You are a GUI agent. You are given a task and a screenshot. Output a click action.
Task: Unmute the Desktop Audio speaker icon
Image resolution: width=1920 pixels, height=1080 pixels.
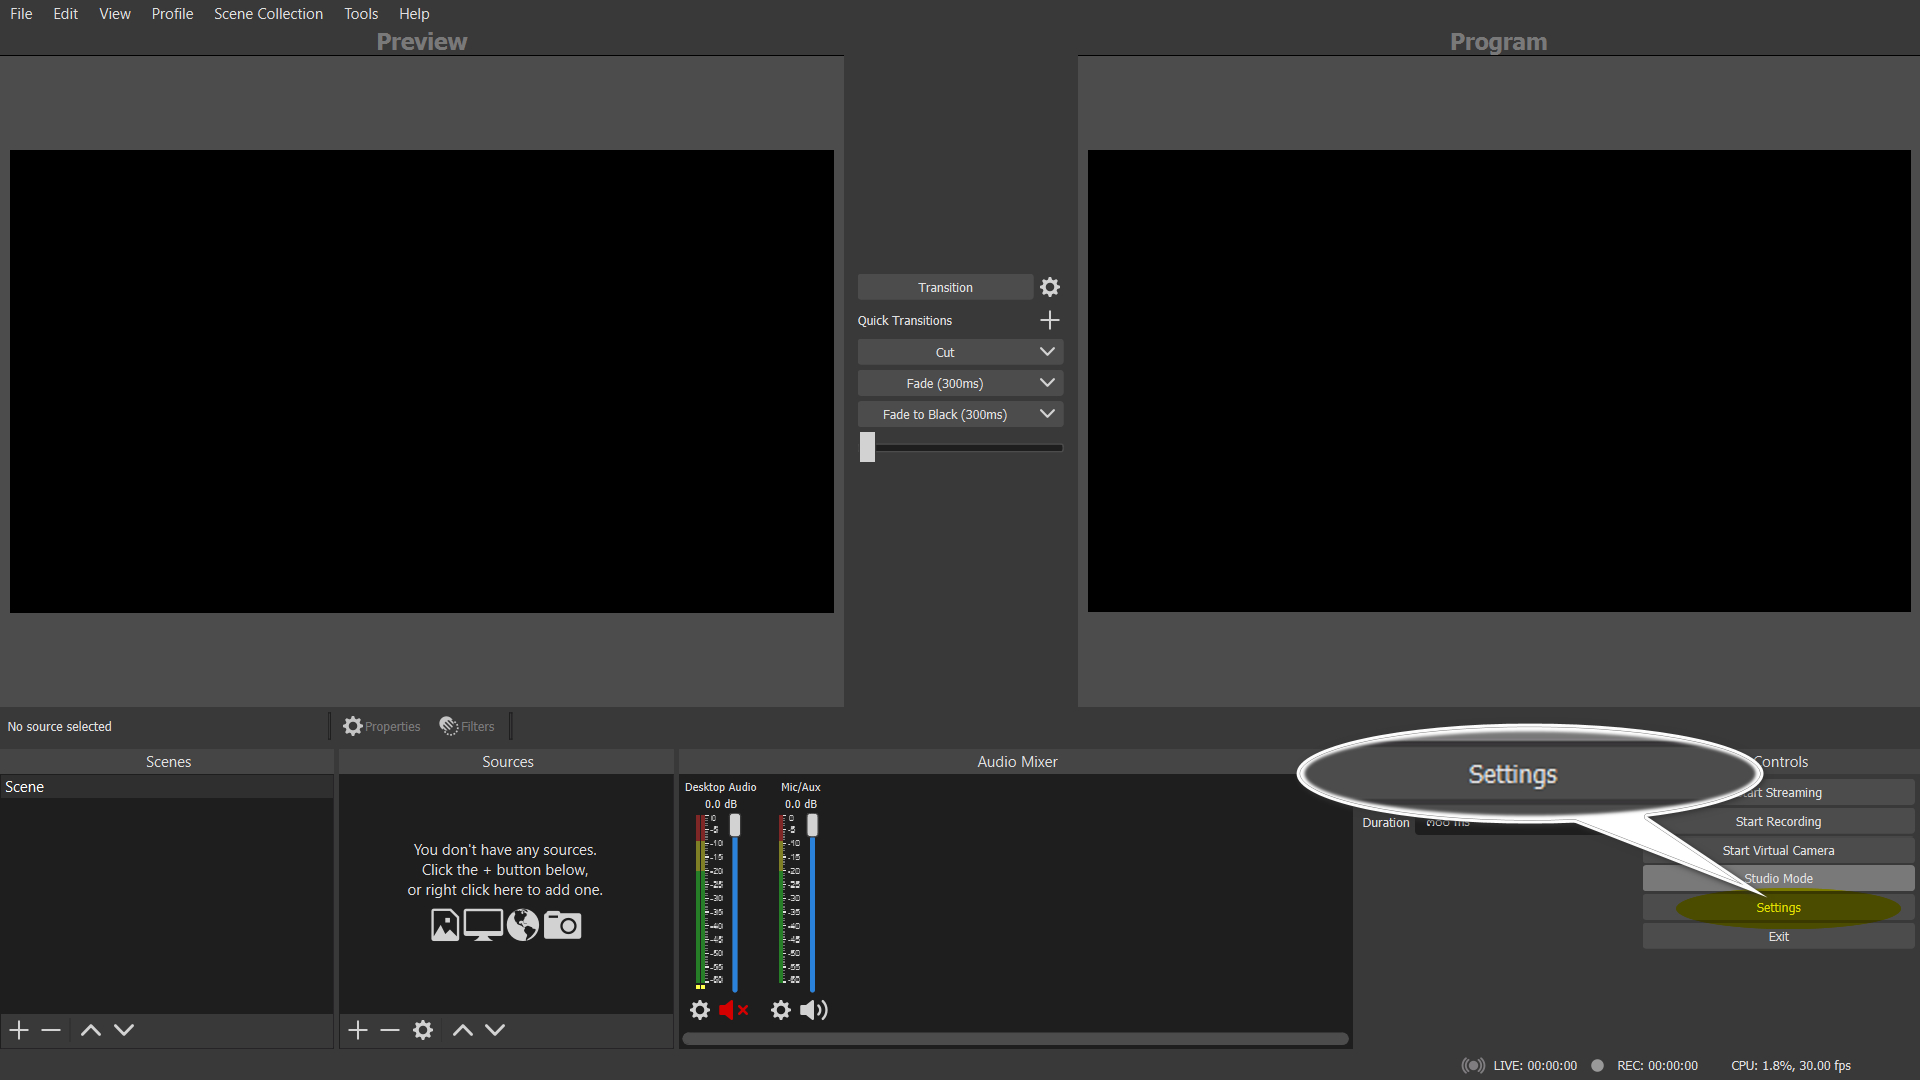pos(733,1010)
